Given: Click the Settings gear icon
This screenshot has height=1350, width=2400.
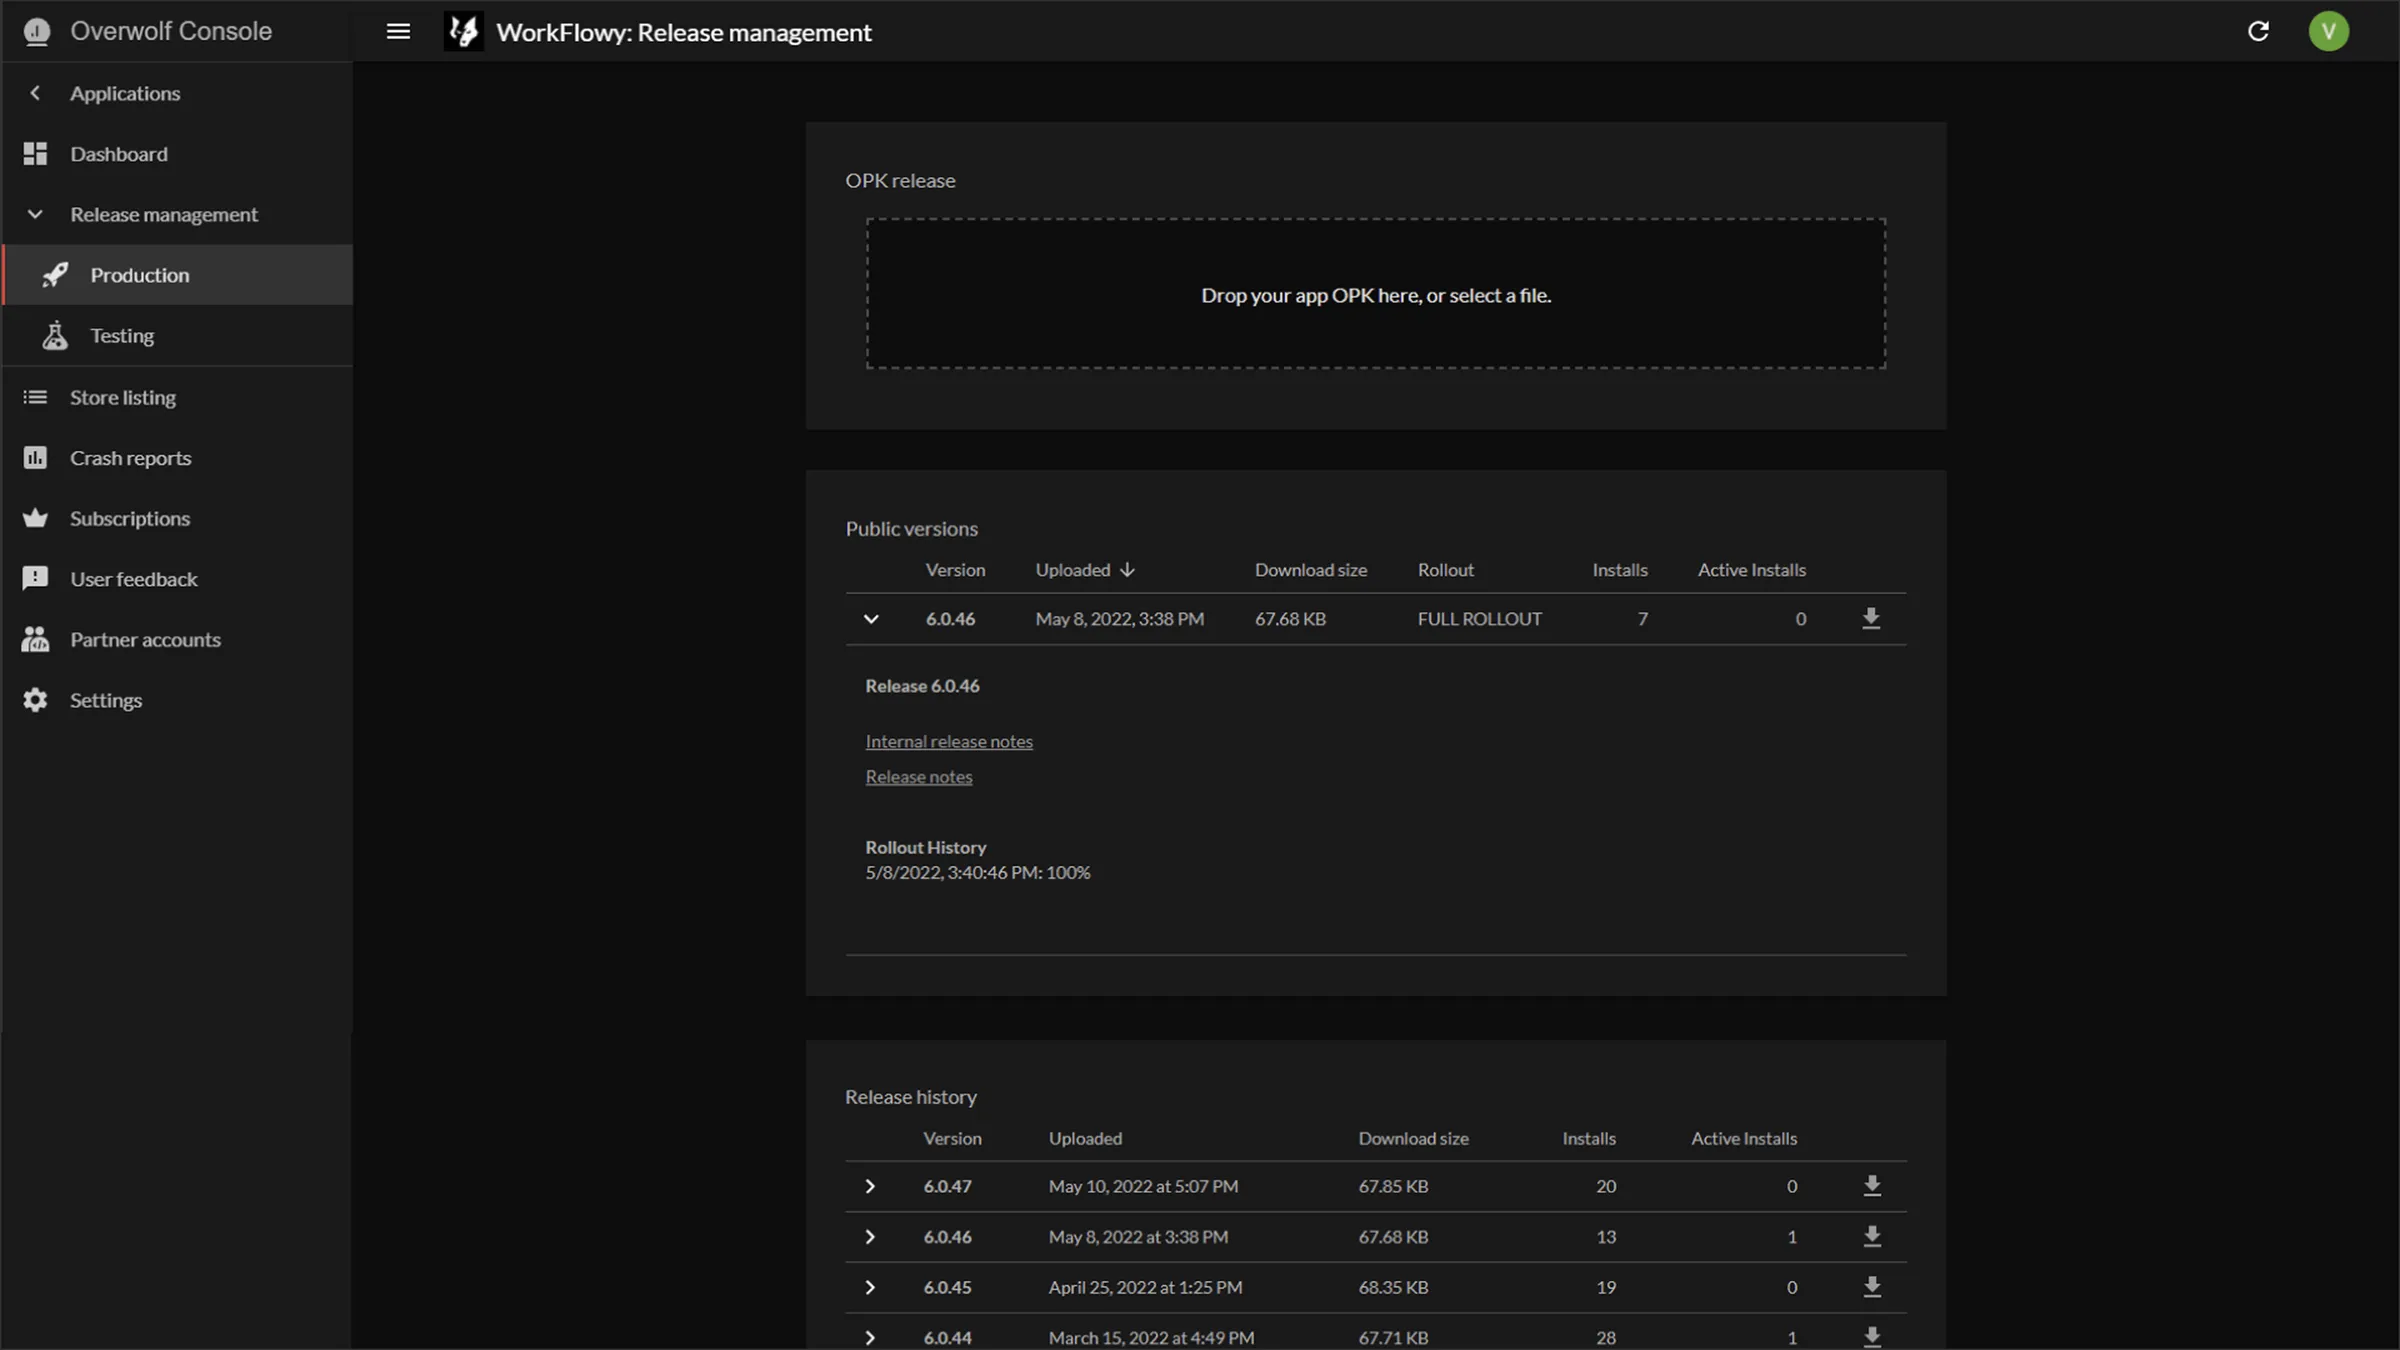Looking at the screenshot, I should pyautogui.click(x=35, y=700).
